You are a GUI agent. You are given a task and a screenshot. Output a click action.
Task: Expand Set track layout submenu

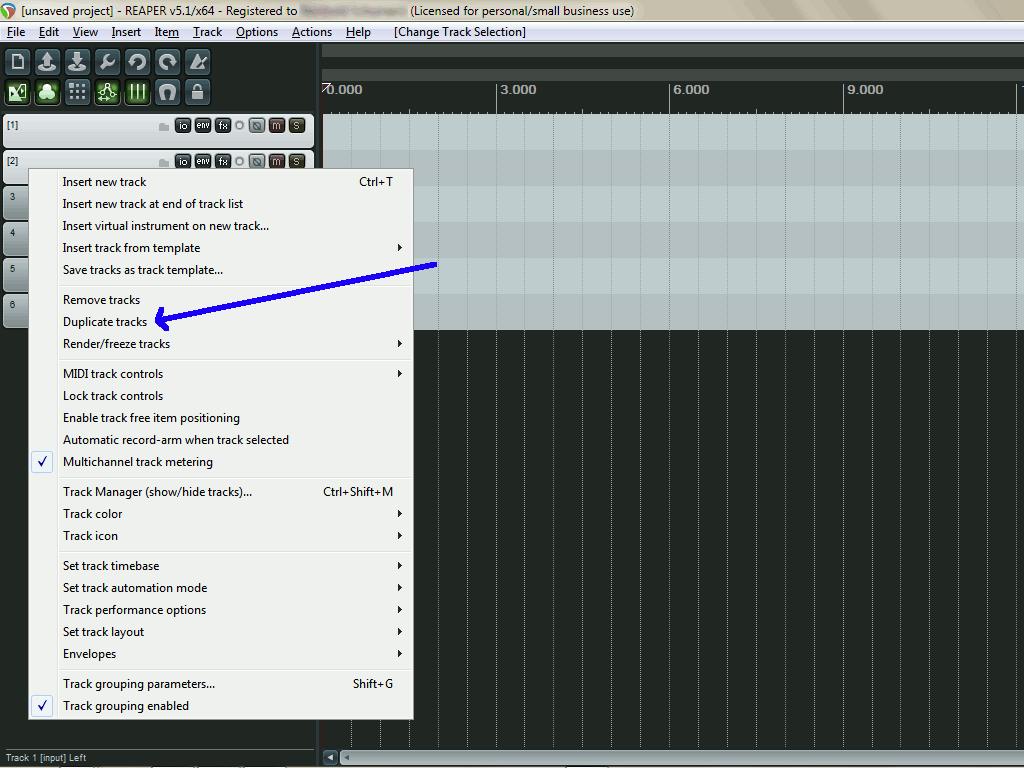tap(221, 632)
